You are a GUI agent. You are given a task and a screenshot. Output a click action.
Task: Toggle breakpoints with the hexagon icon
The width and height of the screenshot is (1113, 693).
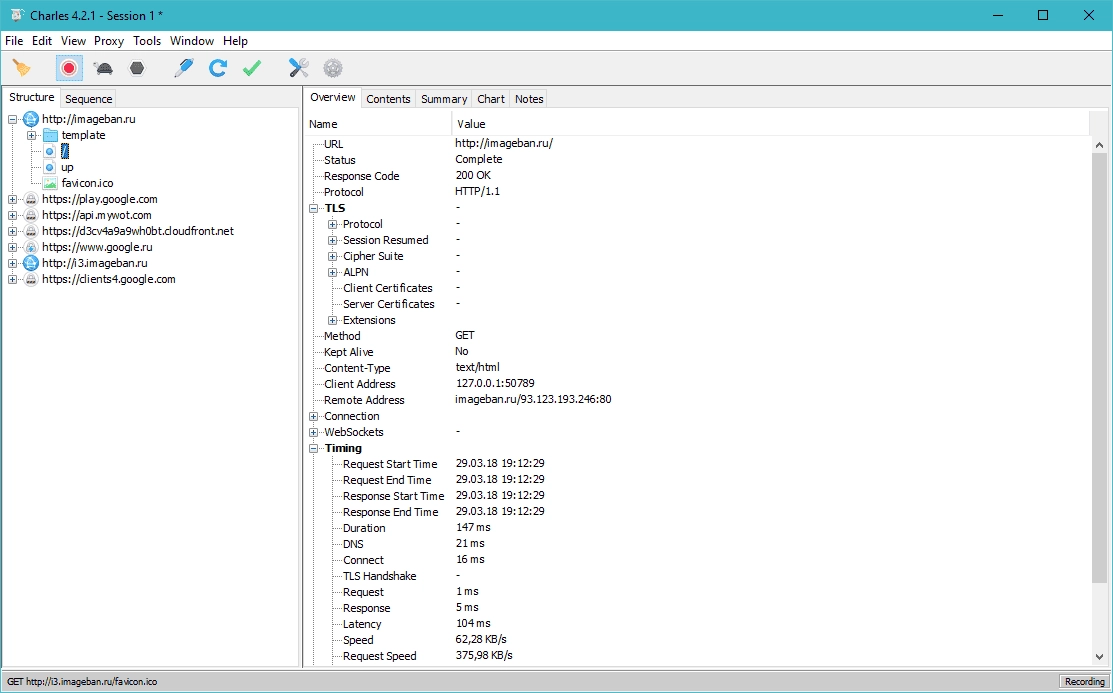coord(137,68)
